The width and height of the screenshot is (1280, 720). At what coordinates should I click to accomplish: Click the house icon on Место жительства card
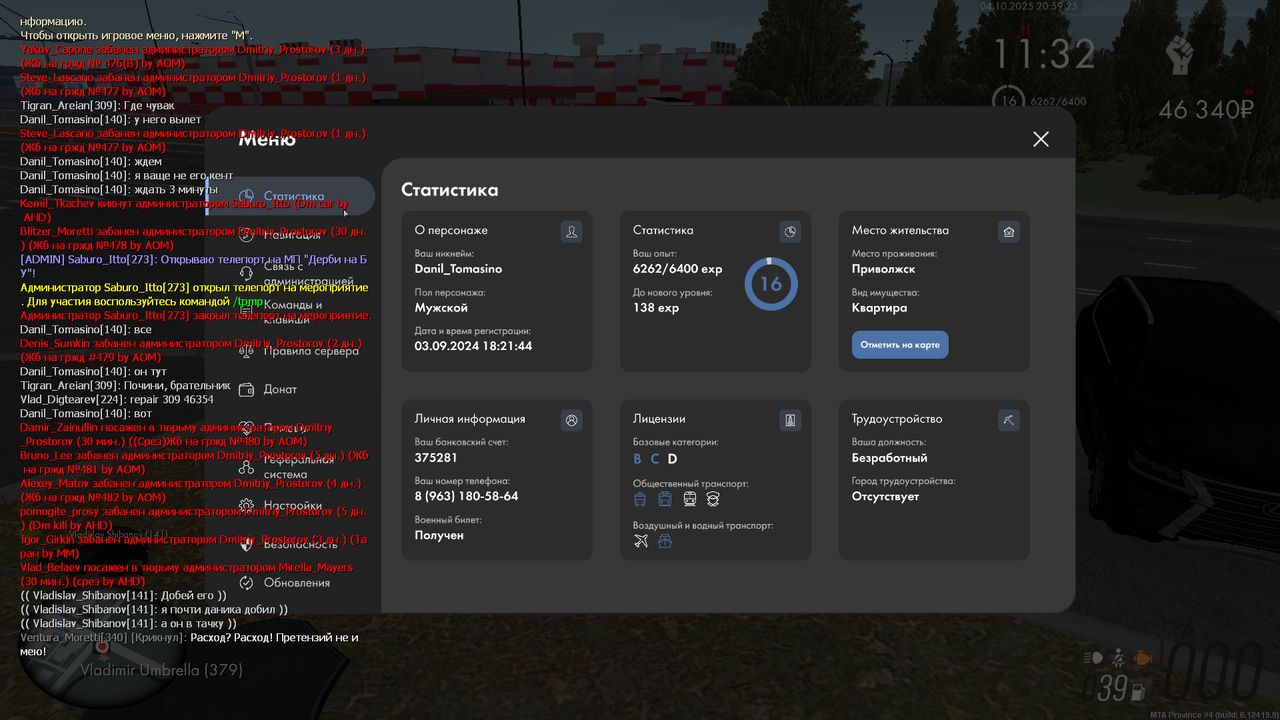coord(1009,231)
